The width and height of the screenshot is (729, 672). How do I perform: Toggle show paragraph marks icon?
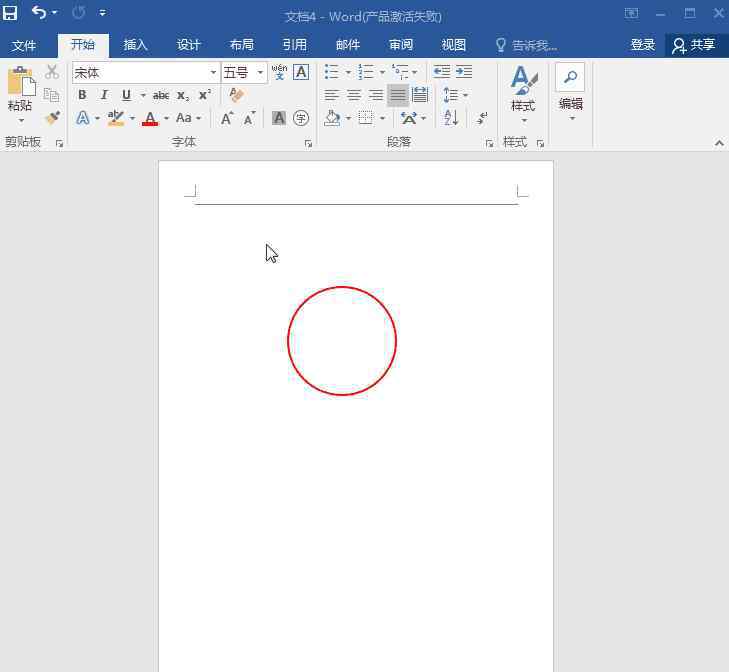click(482, 118)
